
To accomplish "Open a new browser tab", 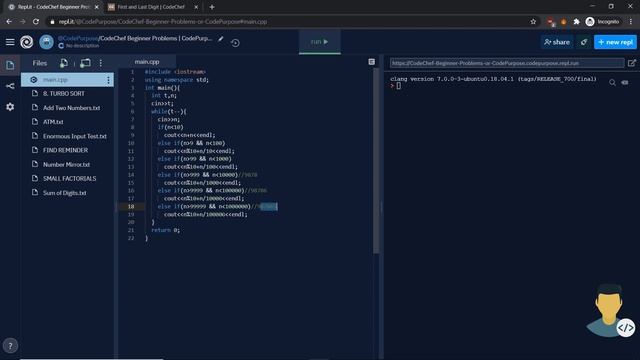I will coord(212,7).
